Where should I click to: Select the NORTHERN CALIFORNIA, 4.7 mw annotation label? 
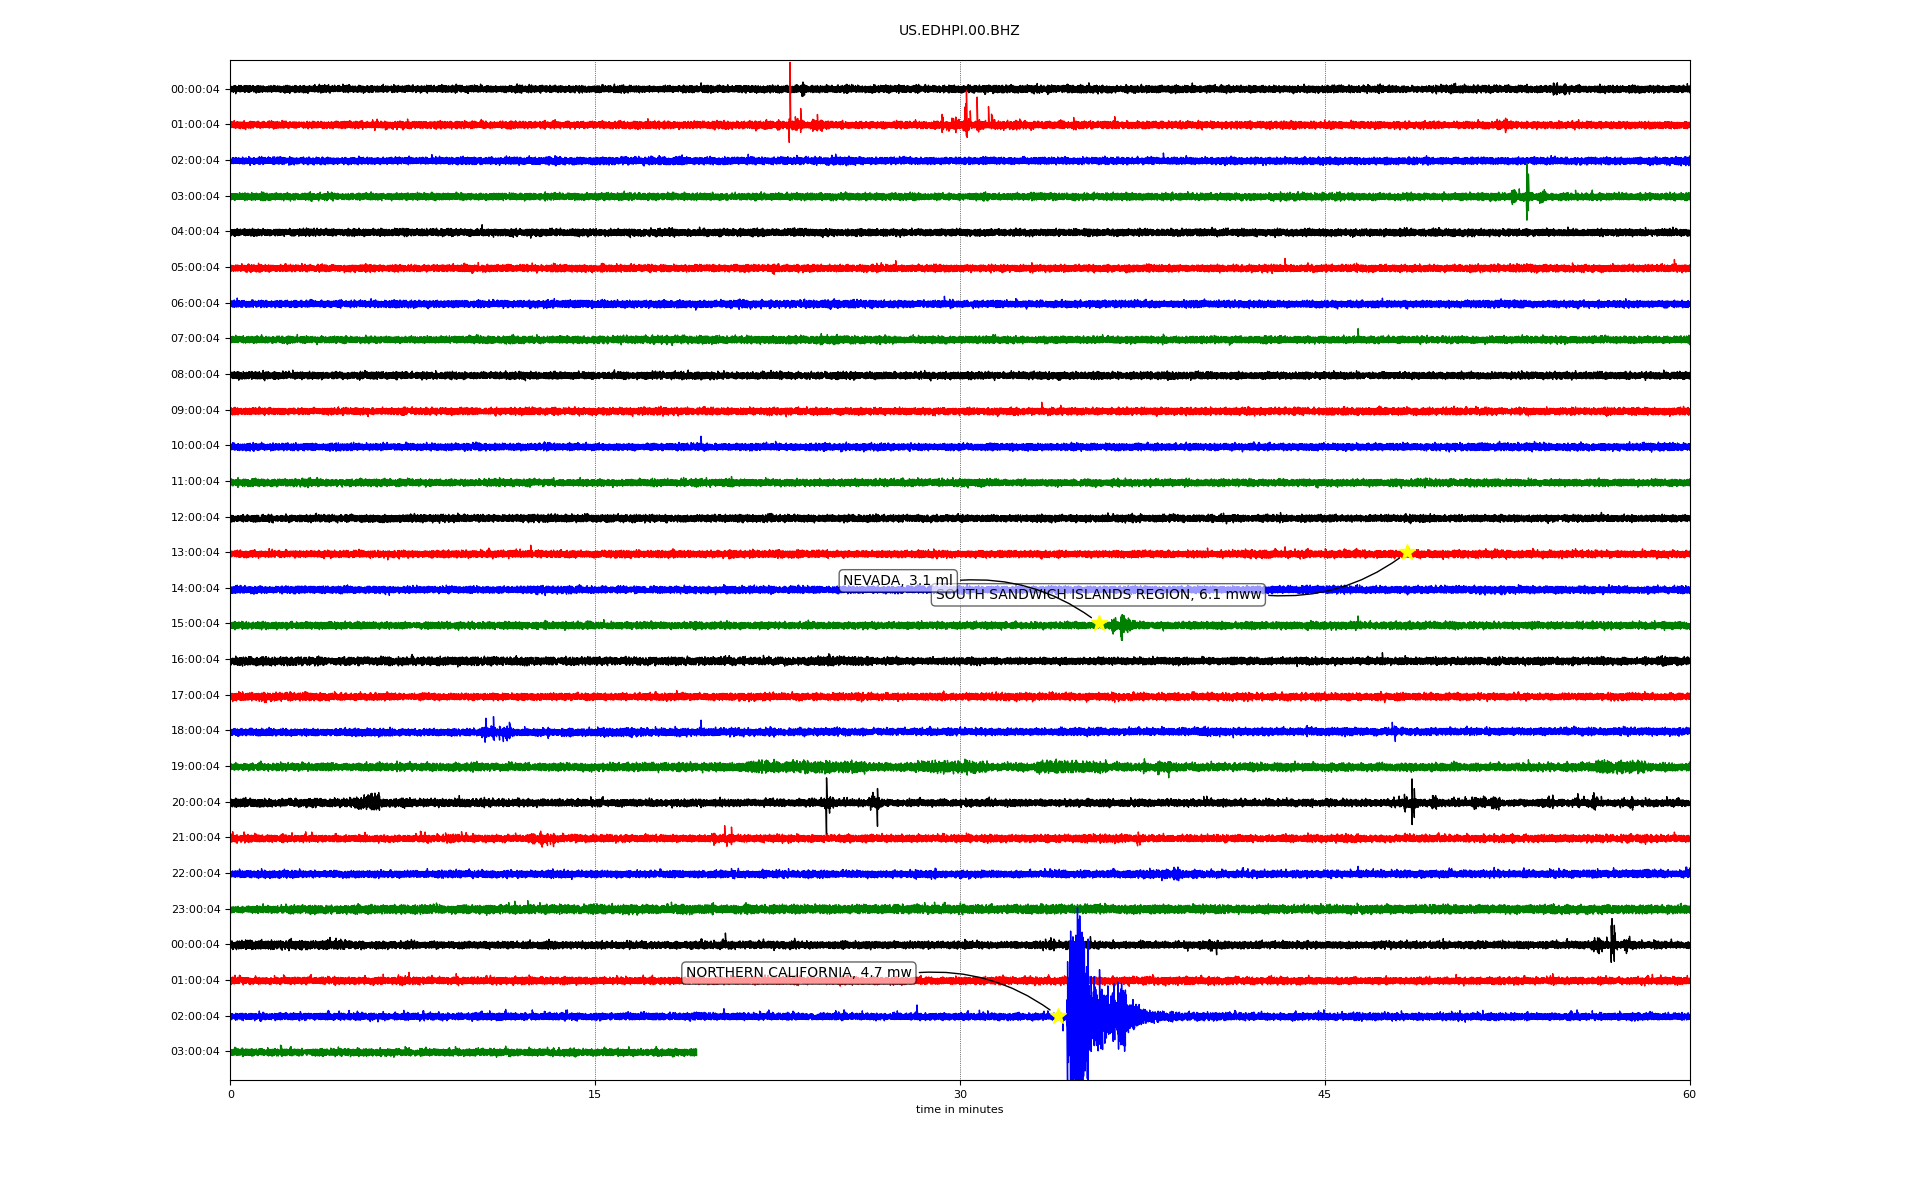(x=799, y=973)
